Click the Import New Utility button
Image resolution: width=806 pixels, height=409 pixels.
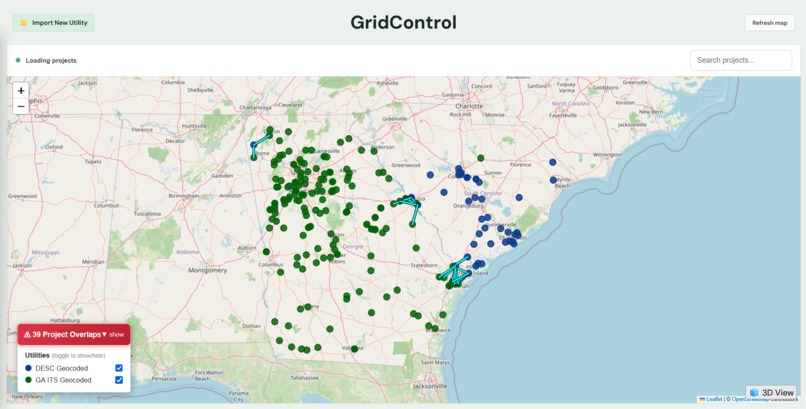[53, 23]
